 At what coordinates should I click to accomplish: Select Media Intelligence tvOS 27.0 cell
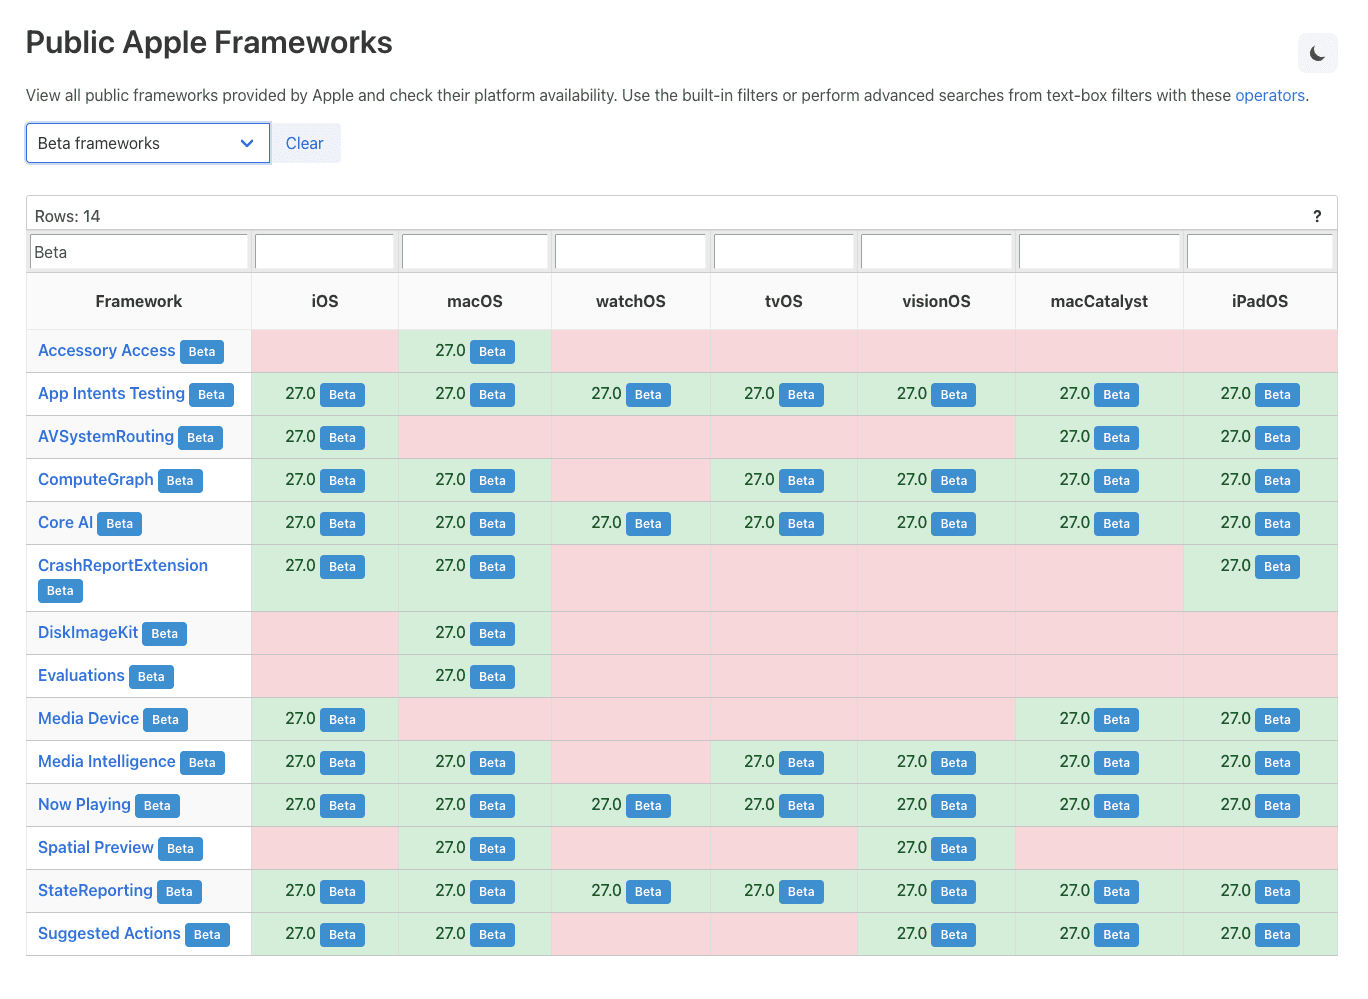pyautogui.click(x=784, y=762)
